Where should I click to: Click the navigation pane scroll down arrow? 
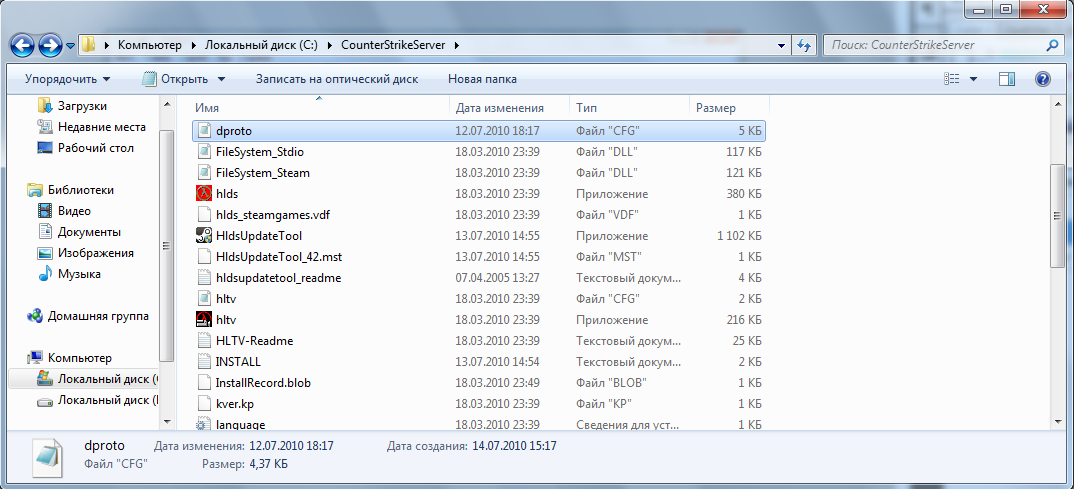(x=166, y=421)
